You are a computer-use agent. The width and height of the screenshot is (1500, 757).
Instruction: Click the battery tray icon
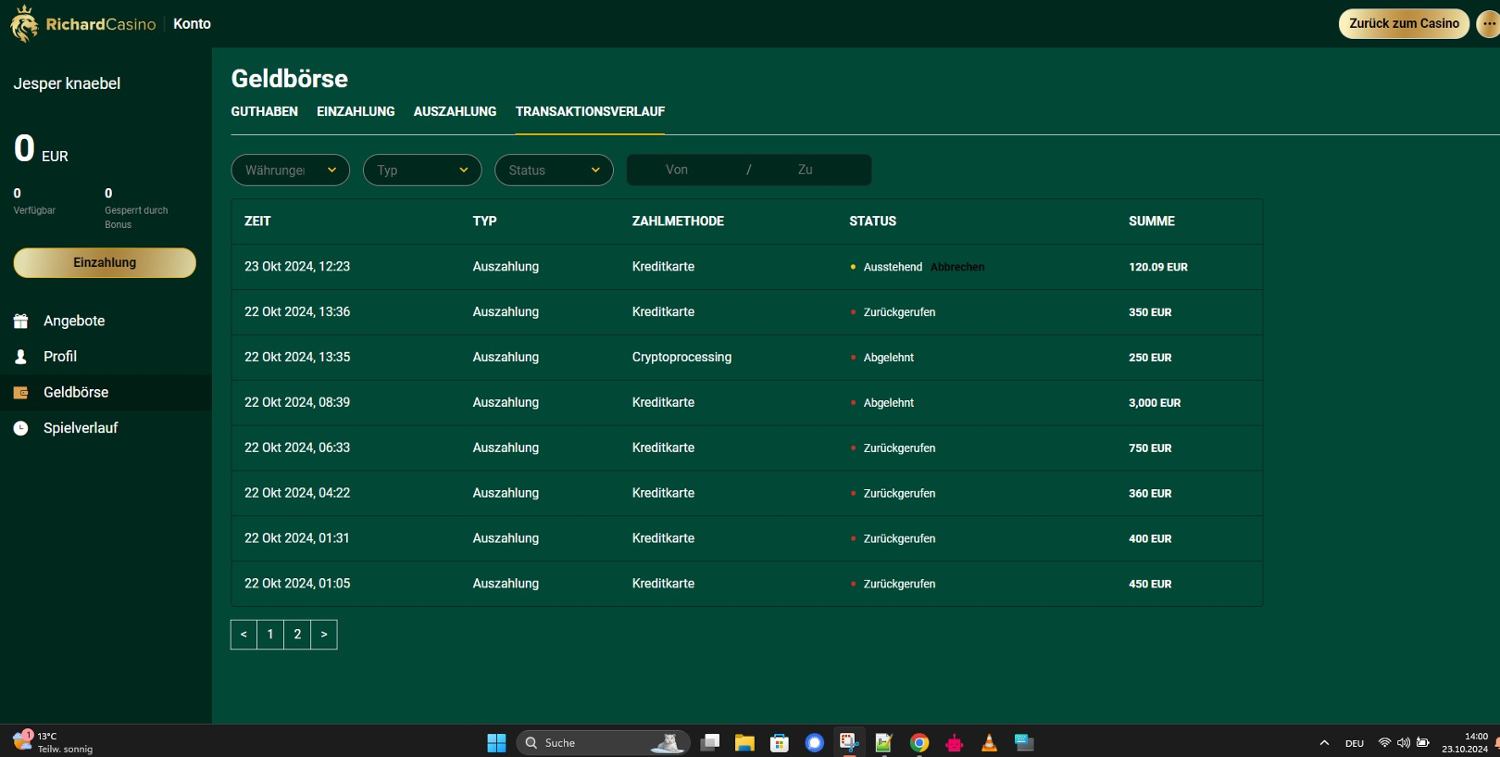pyautogui.click(x=1423, y=743)
